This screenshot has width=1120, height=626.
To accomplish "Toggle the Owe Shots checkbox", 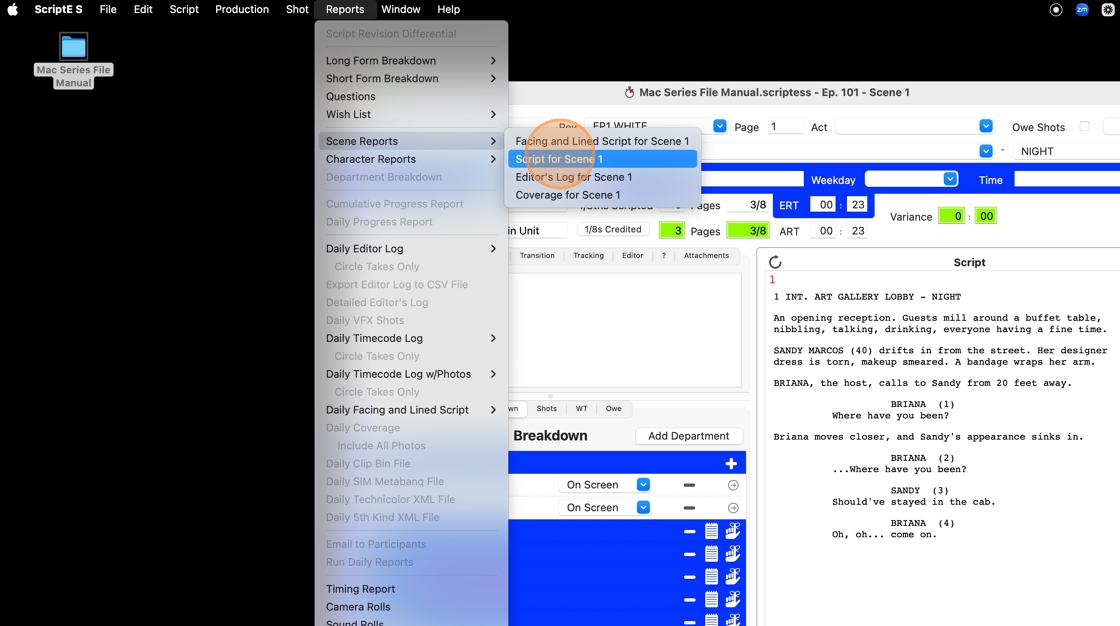I will [1084, 127].
